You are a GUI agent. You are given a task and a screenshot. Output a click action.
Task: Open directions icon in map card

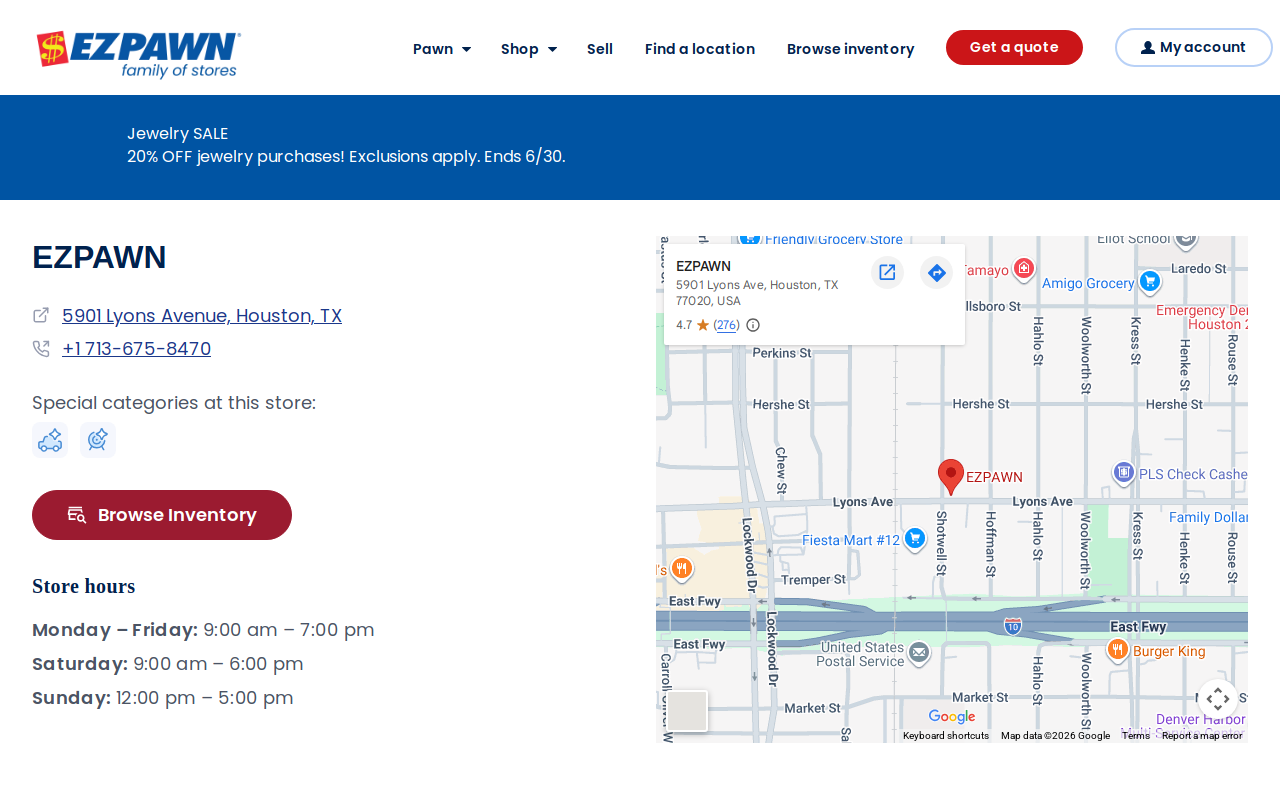[936, 272]
